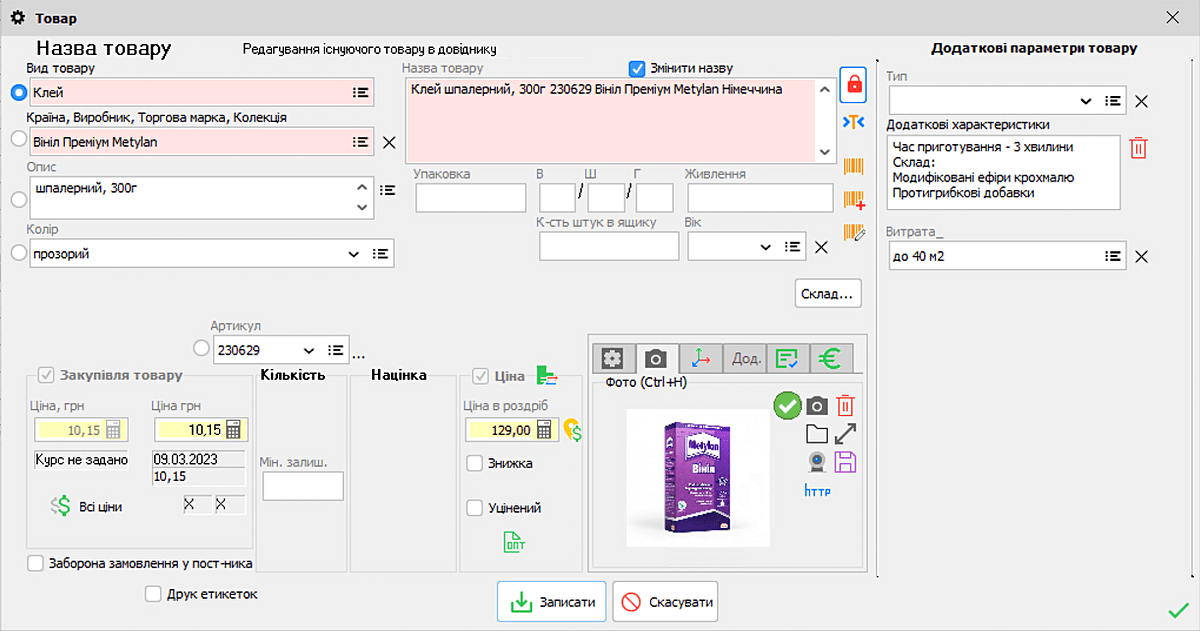Open folder icon to browse photo file
Image resolution: width=1200 pixels, height=631 pixels.
817,434
